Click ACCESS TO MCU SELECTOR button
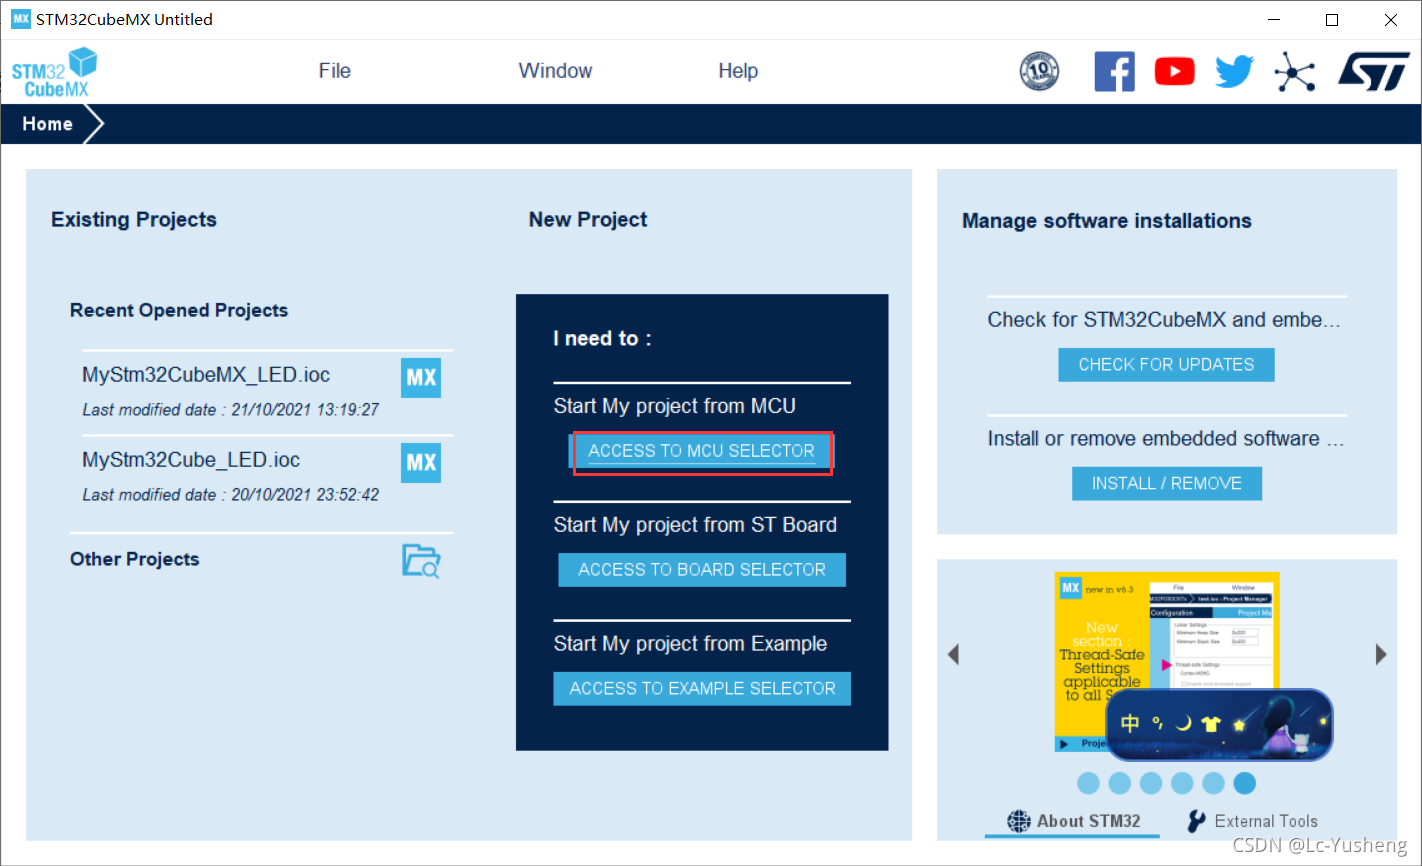1422x866 pixels. point(702,451)
